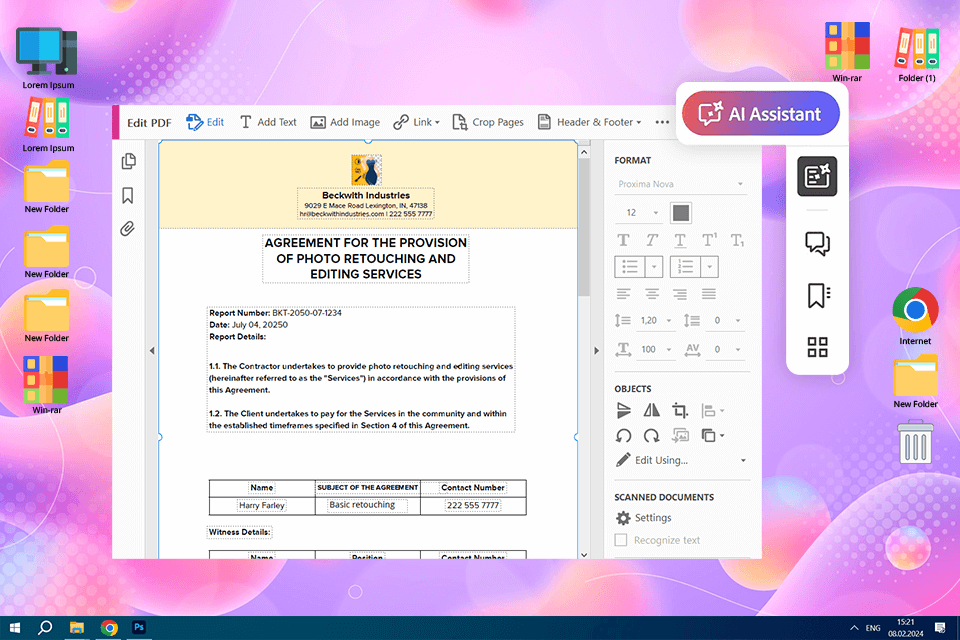Image resolution: width=960 pixels, height=640 pixels.
Task: Rotate object counterclockwise
Action: (623, 435)
